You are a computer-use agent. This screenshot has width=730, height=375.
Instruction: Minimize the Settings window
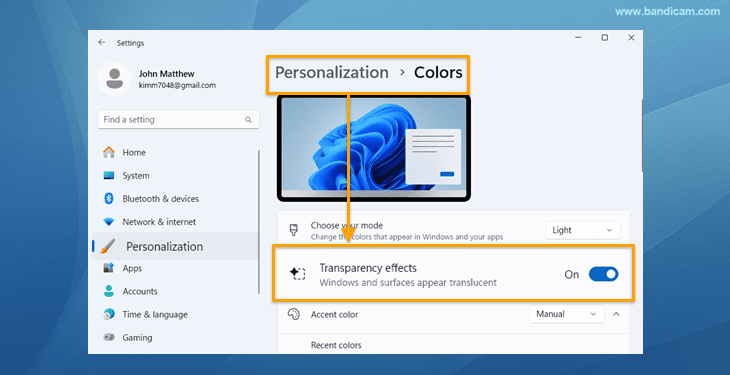point(578,38)
